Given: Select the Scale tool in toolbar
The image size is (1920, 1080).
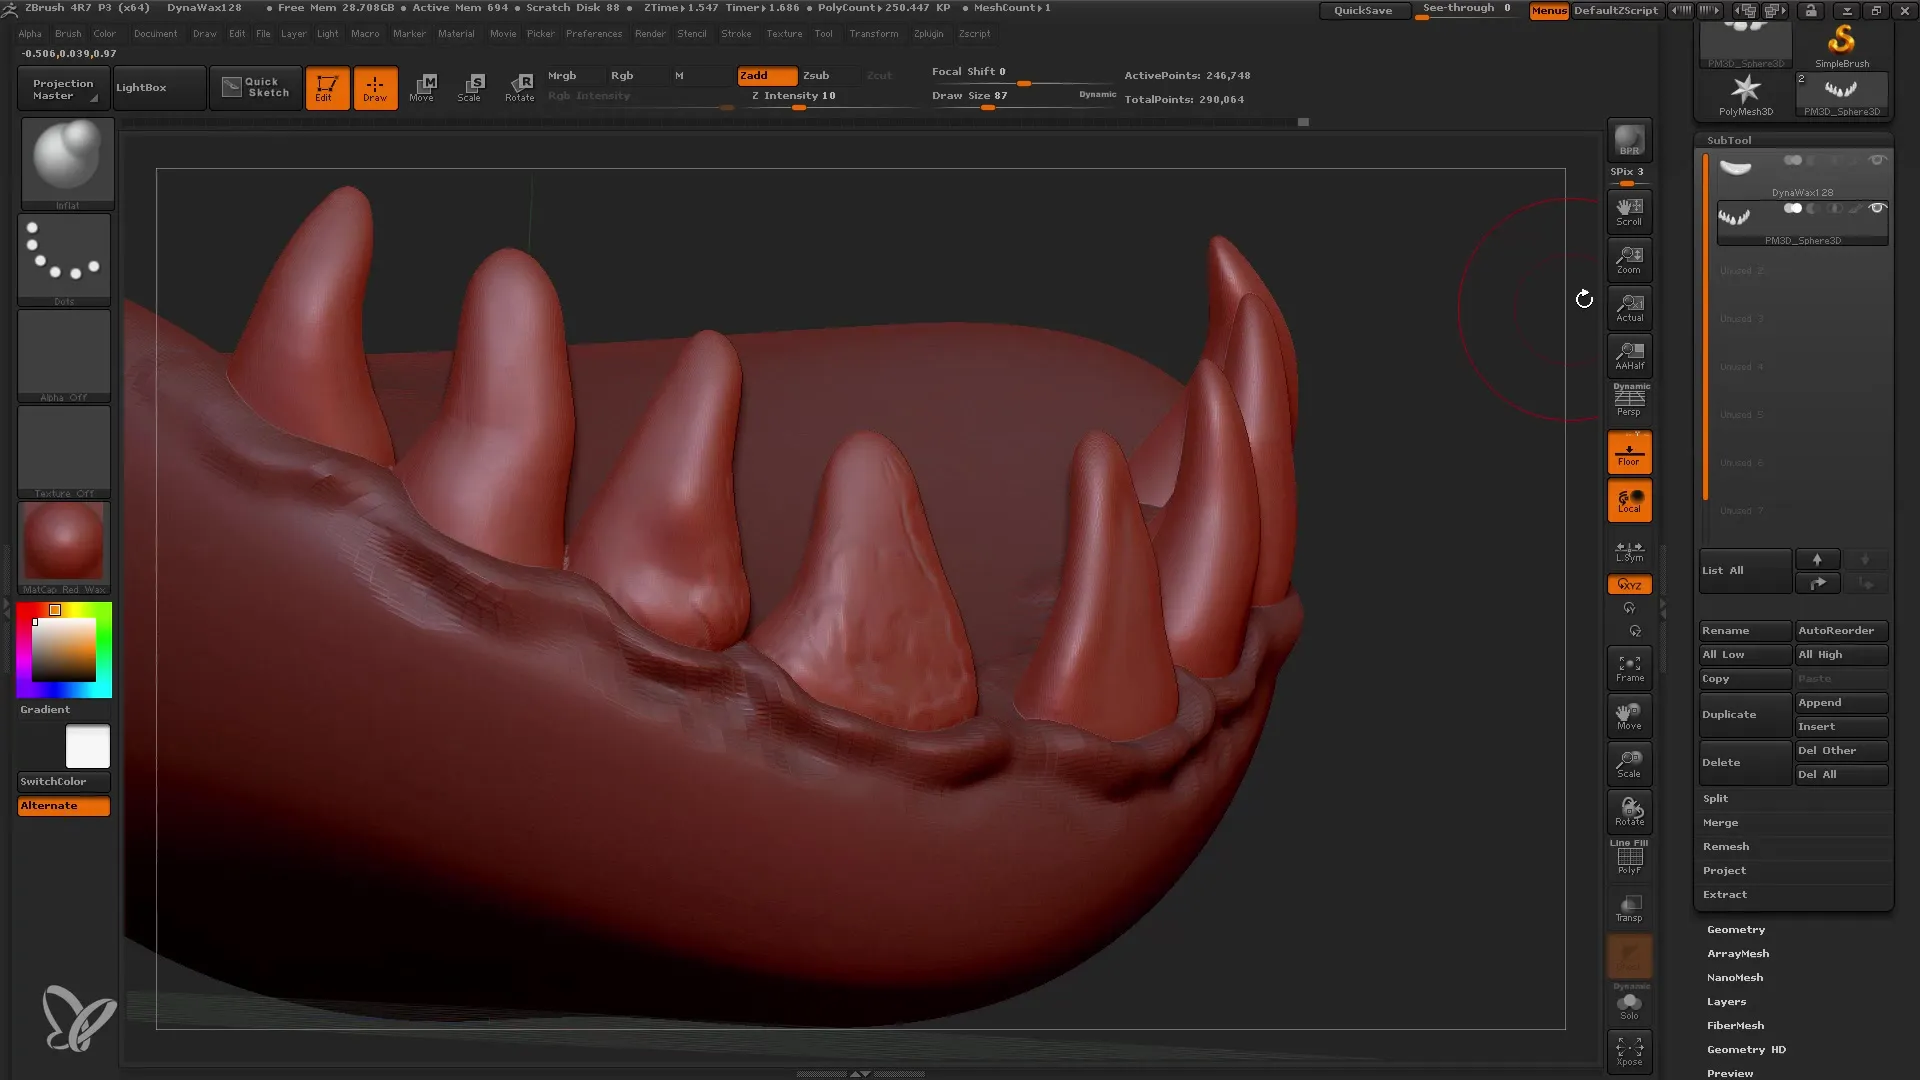Looking at the screenshot, I should [x=469, y=87].
